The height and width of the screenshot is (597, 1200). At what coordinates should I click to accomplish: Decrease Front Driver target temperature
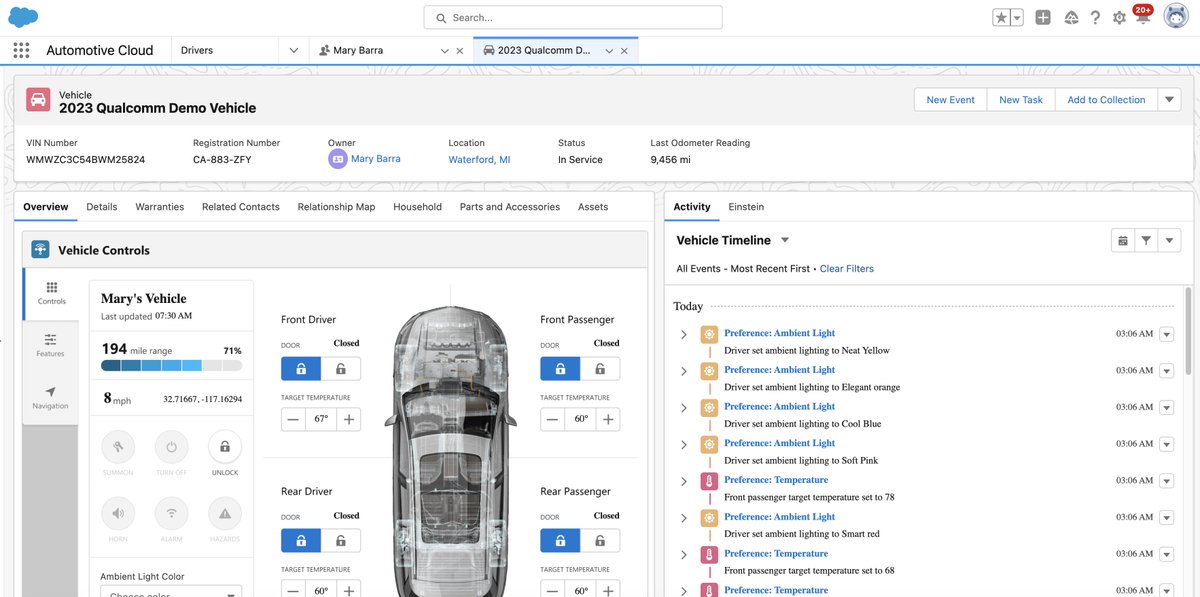coord(293,419)
